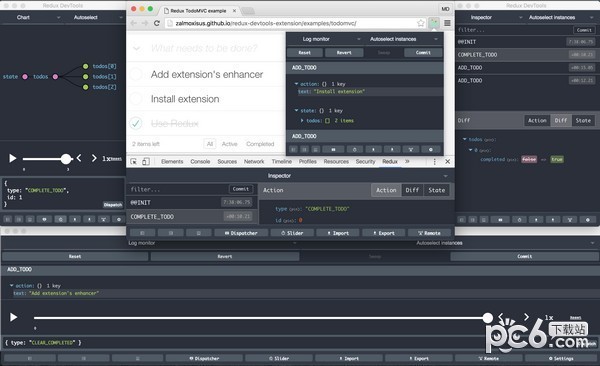This screenshot has height=366, width=600.
Task: Go back in Chrome browser
Action: click(134, 23)
